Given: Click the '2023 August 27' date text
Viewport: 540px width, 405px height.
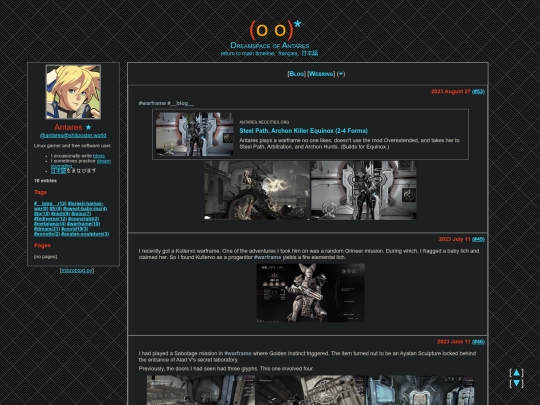Looking at the screenshot, I should tap(450, 92).
